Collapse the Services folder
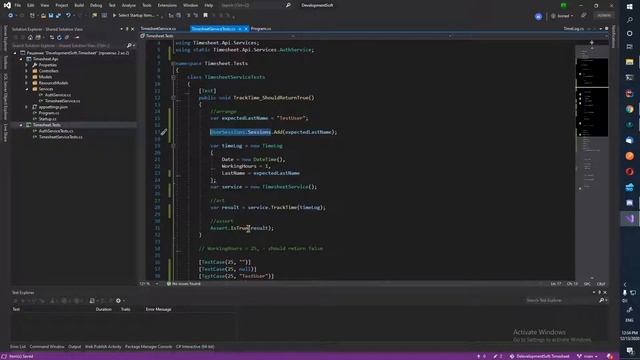 [27, 89]
